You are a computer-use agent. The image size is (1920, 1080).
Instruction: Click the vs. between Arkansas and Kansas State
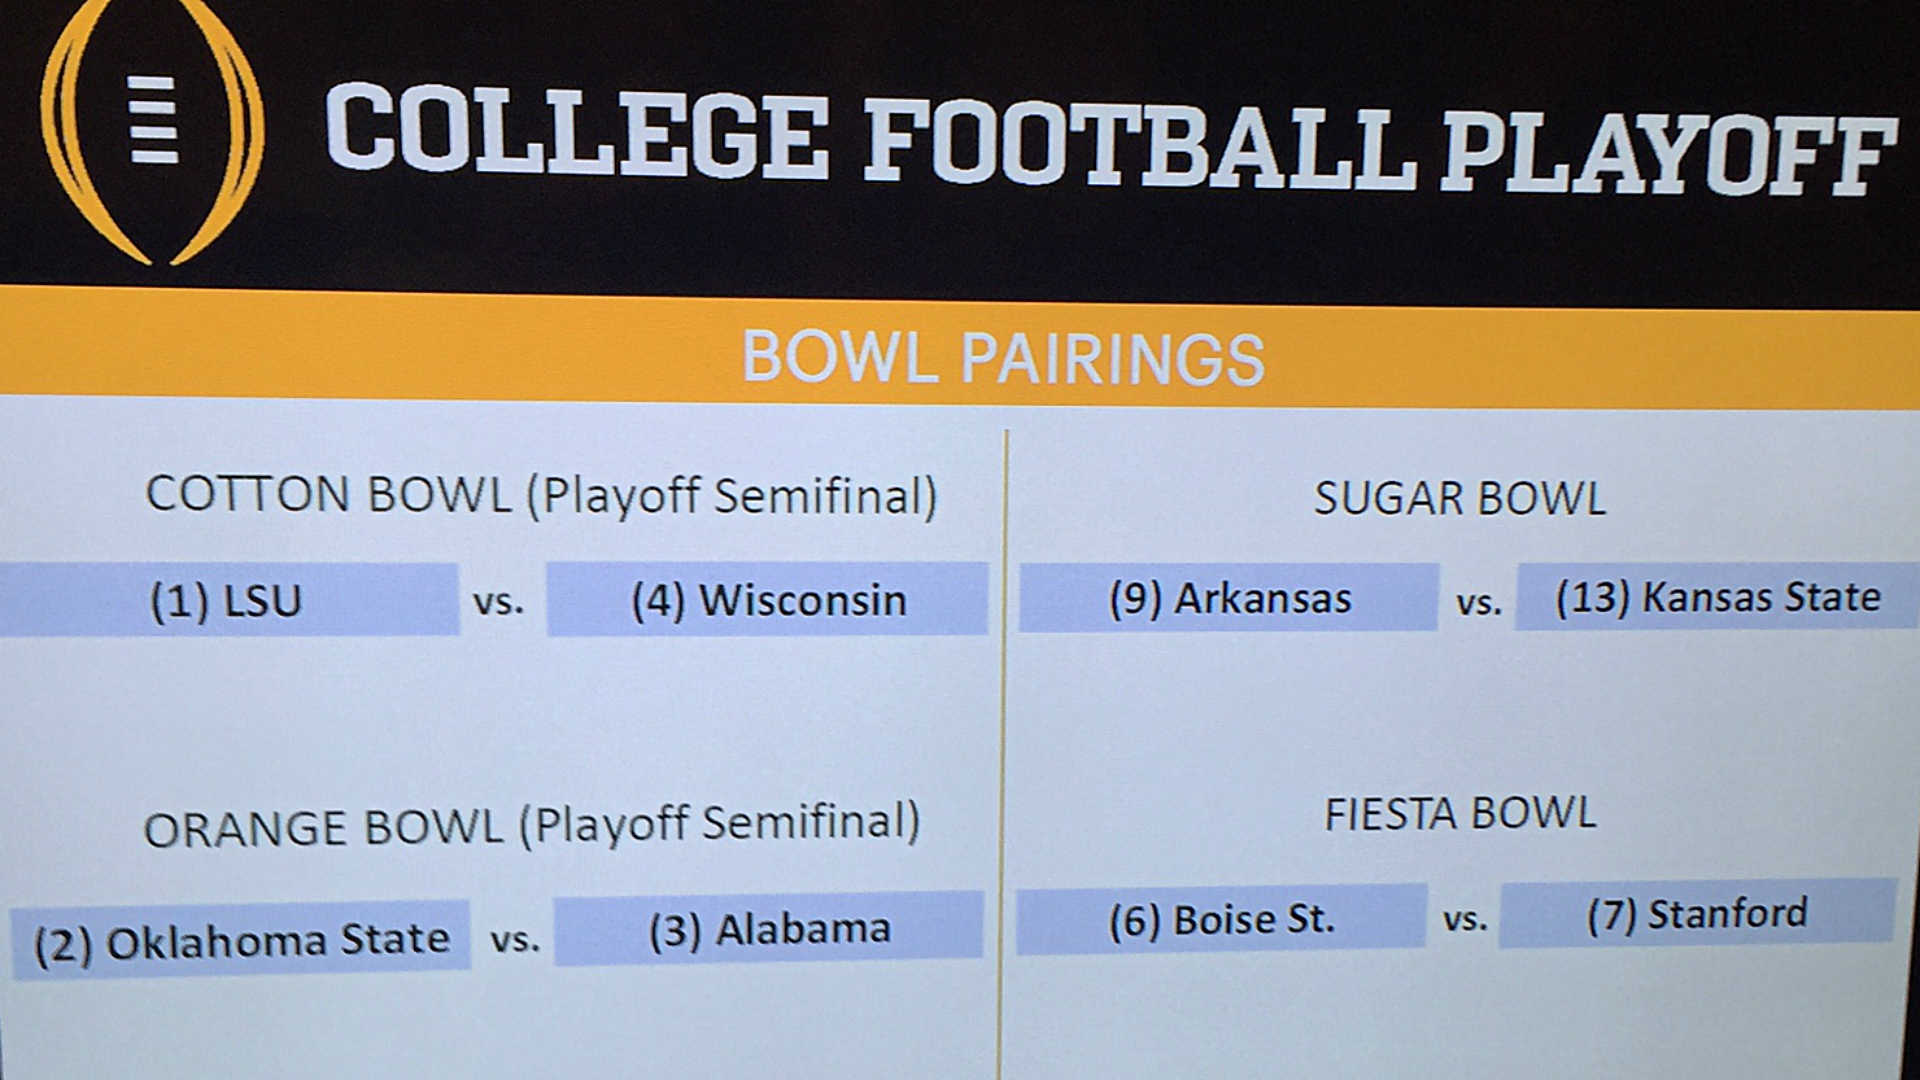[1479, 603]
